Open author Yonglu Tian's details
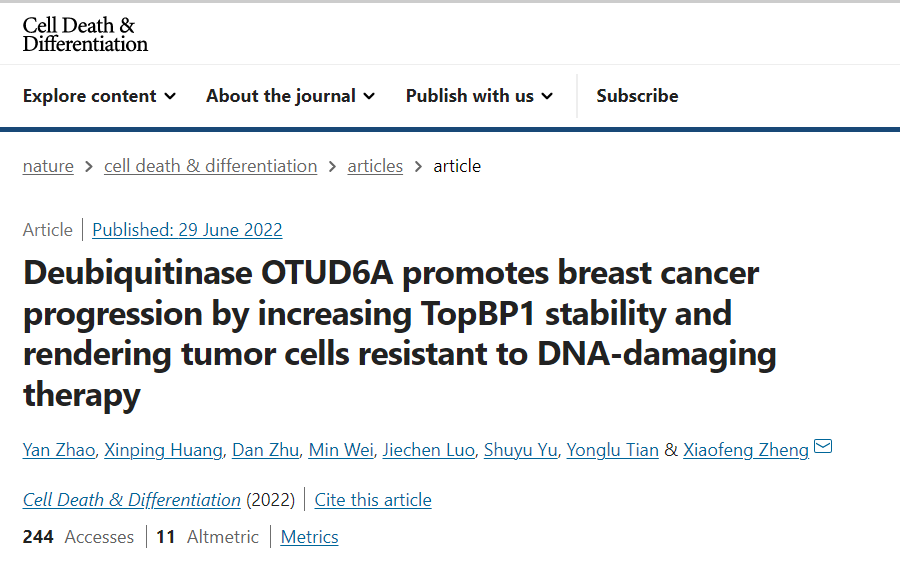Screen dimensions: 900x578 [612, 450]
